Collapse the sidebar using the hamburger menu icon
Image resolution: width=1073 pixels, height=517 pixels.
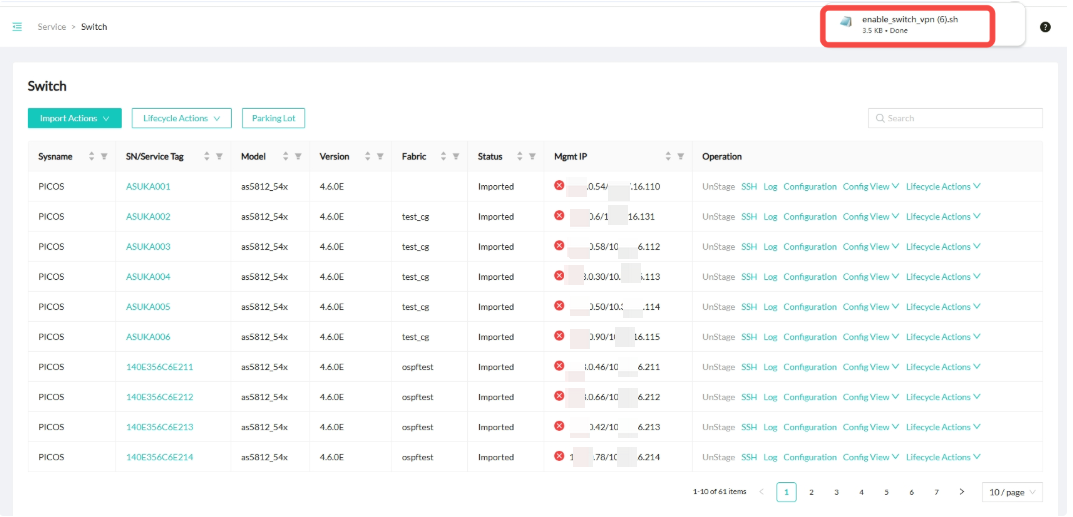[17, 27]
